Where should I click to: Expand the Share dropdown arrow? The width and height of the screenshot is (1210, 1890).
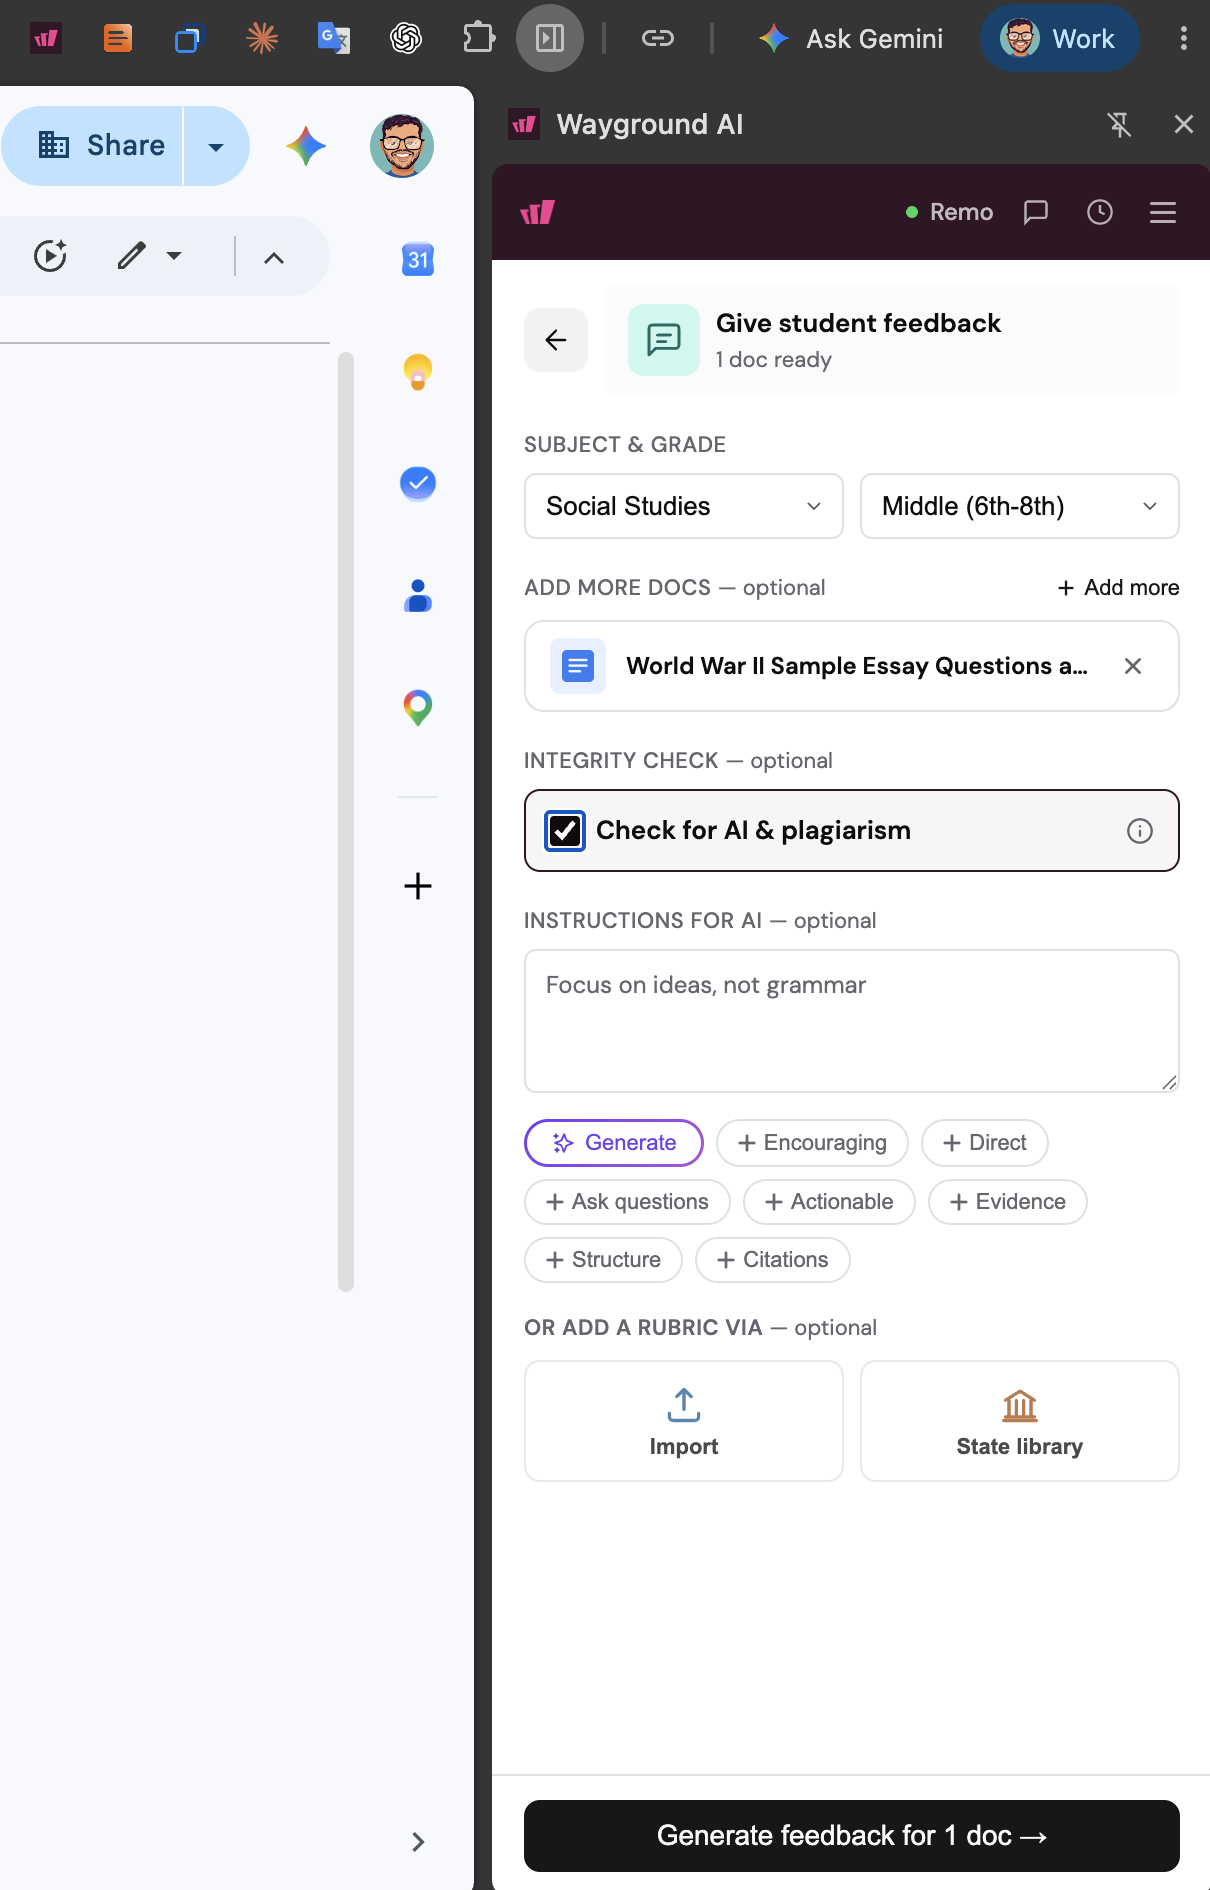pyautogui.click(x=216, y=146)
